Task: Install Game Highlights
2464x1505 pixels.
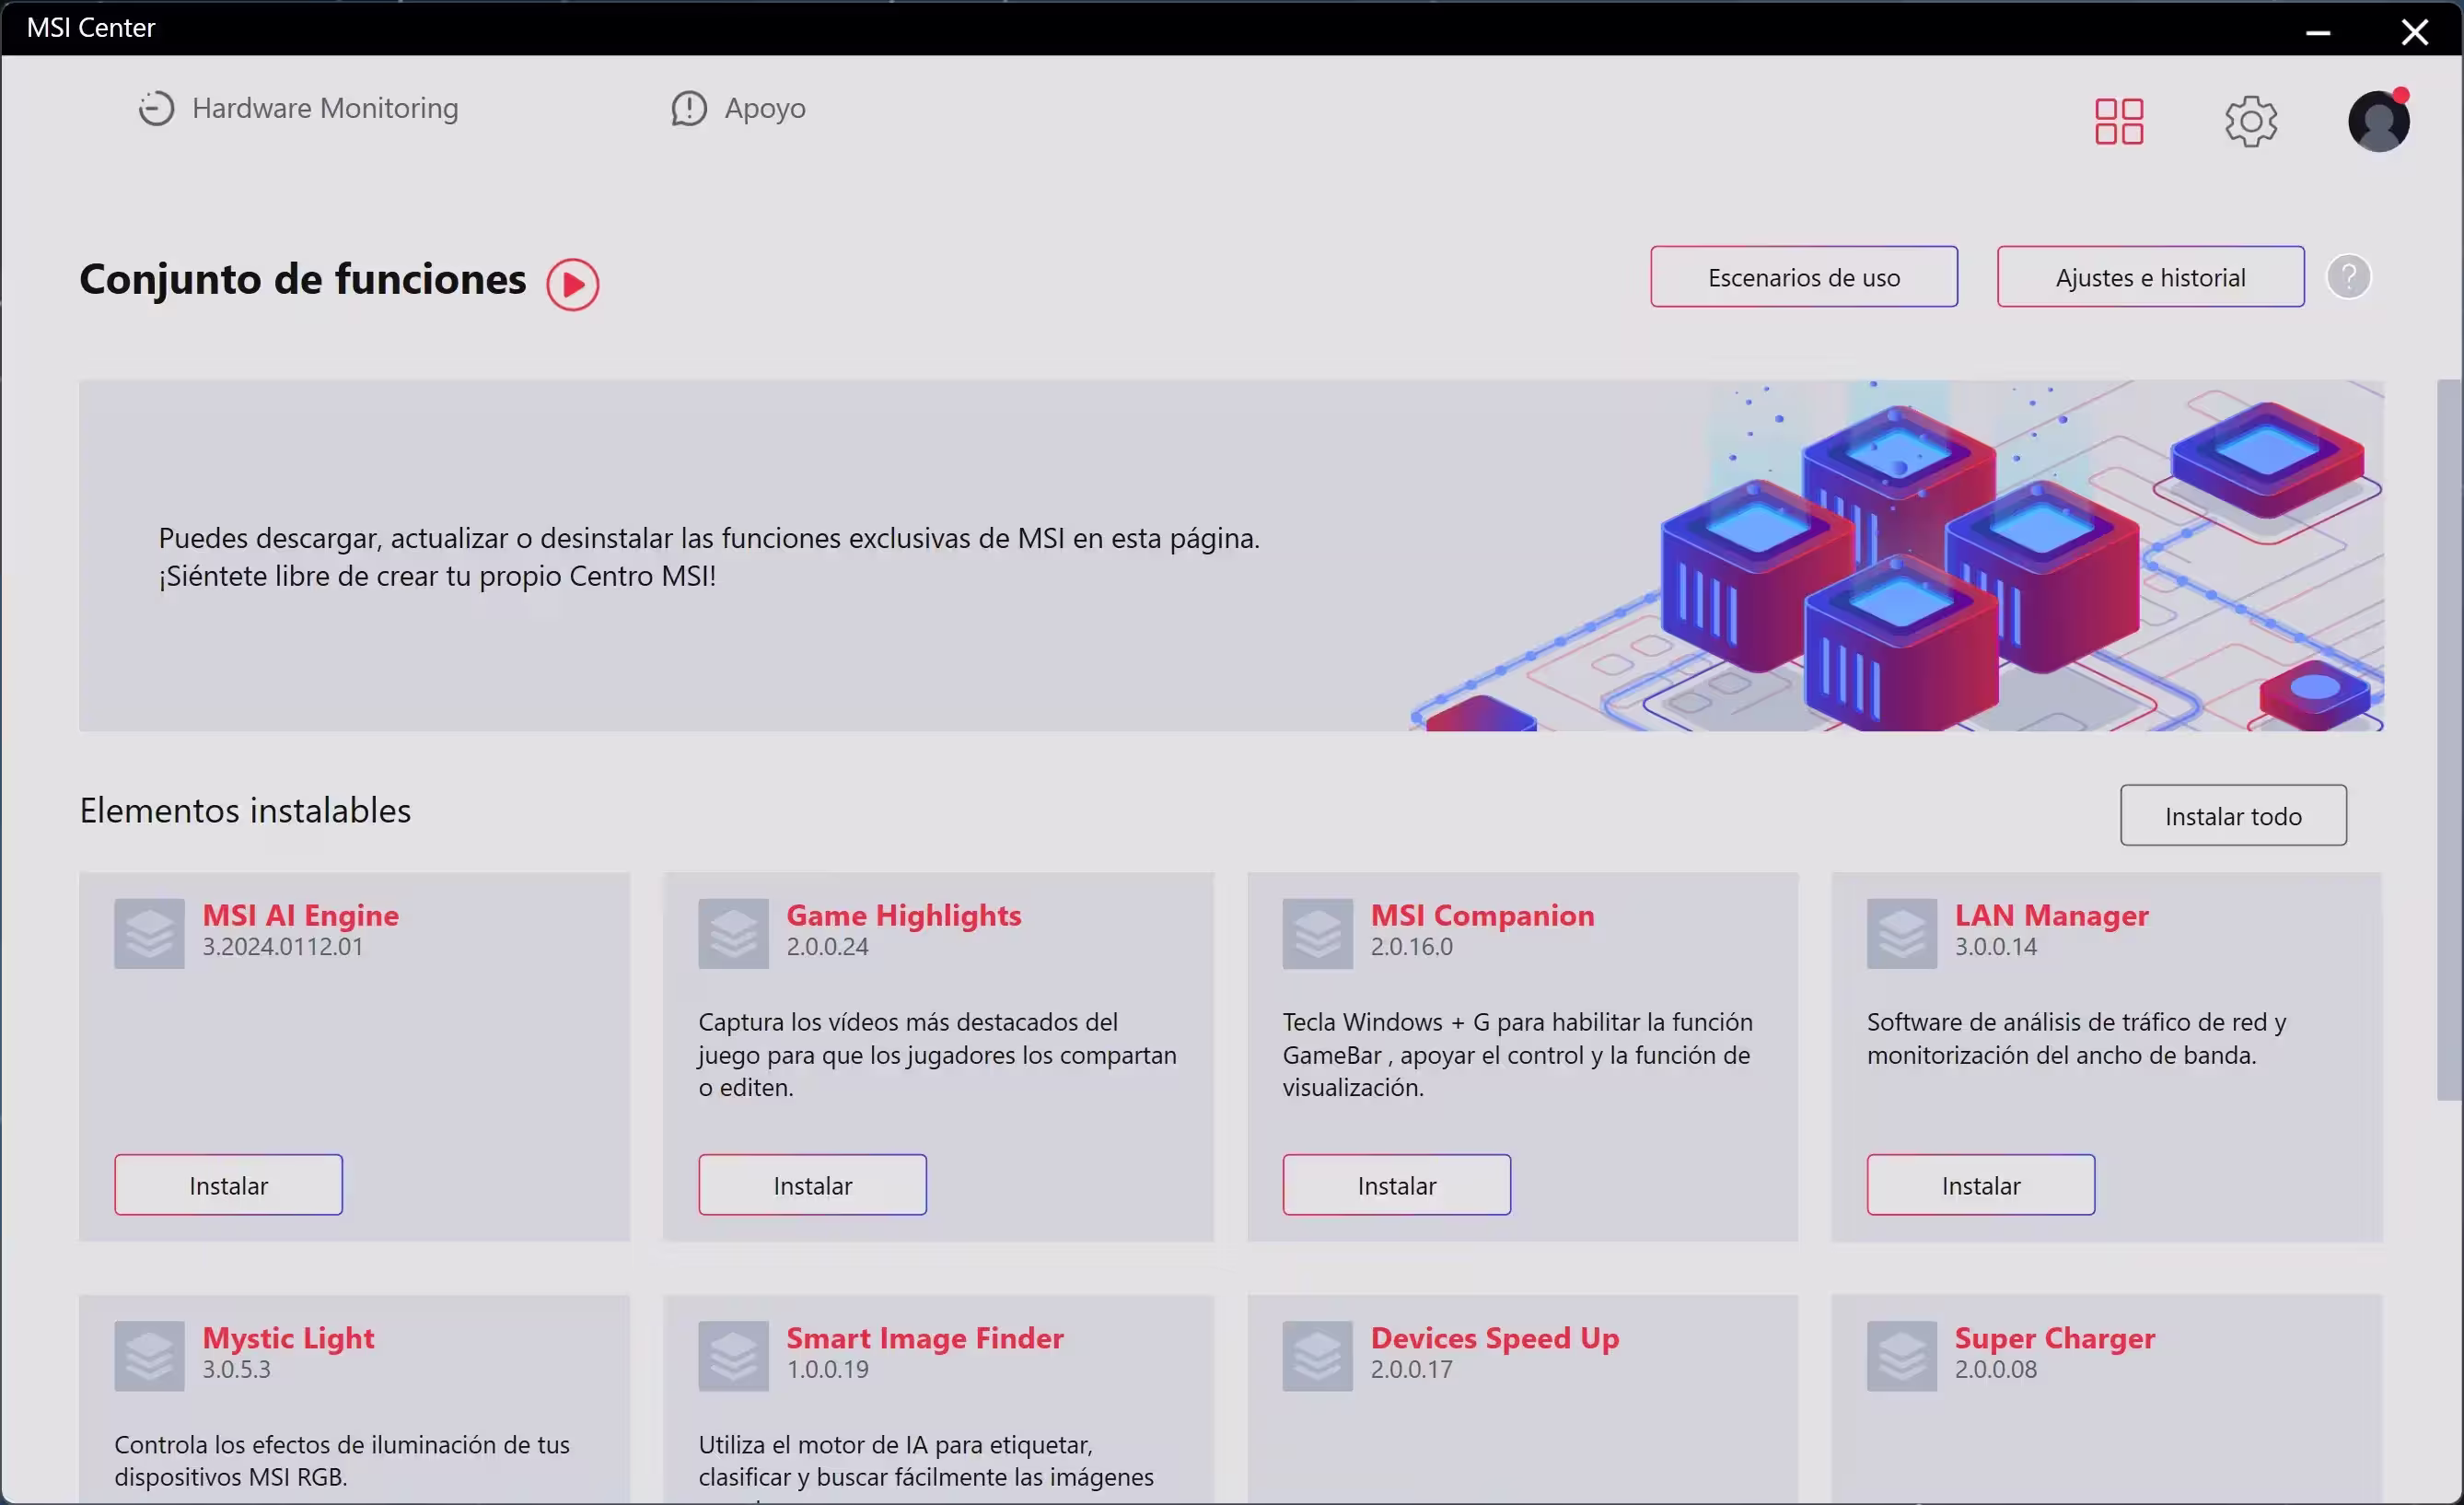Action: point(812,1186)
